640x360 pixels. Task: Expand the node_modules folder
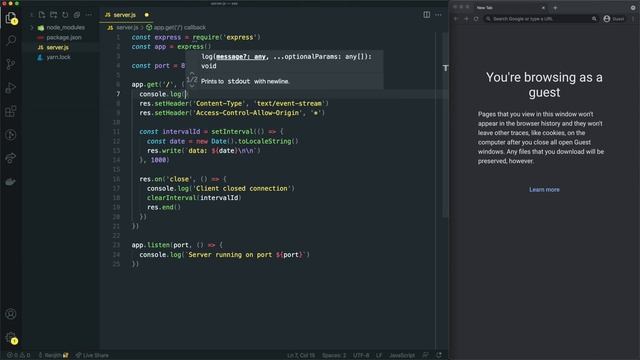tap(61, 27)
